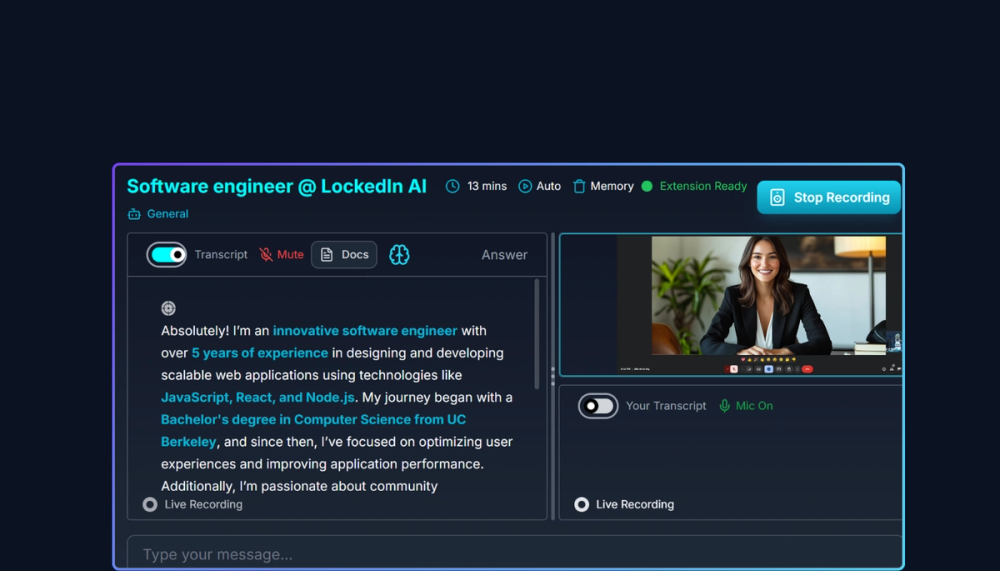Click the panel divider drag handle dots
This screenshot has height=571, width=1000.
pyautogui.click(x=553, y=376)
